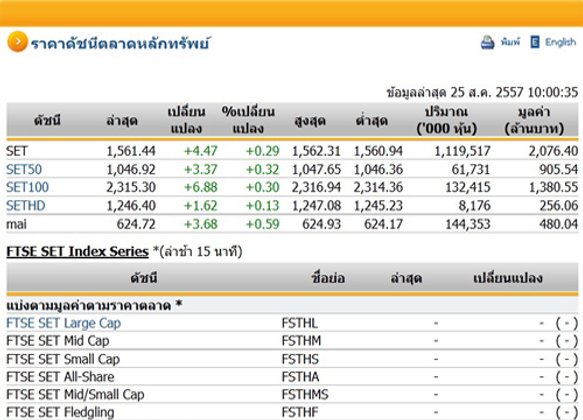583x420 pixels.
Task: Select SET100 change +6.88
Action: tap(201, 187)
